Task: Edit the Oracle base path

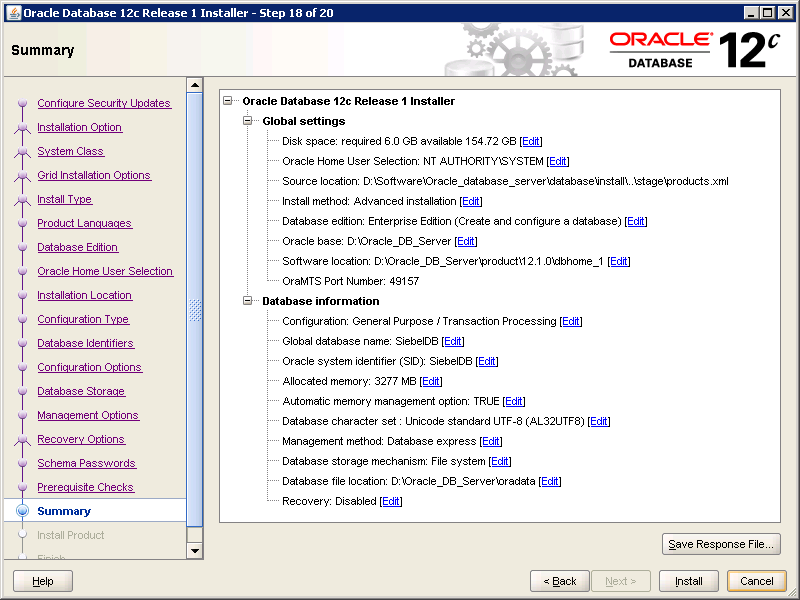Action: 465,241
